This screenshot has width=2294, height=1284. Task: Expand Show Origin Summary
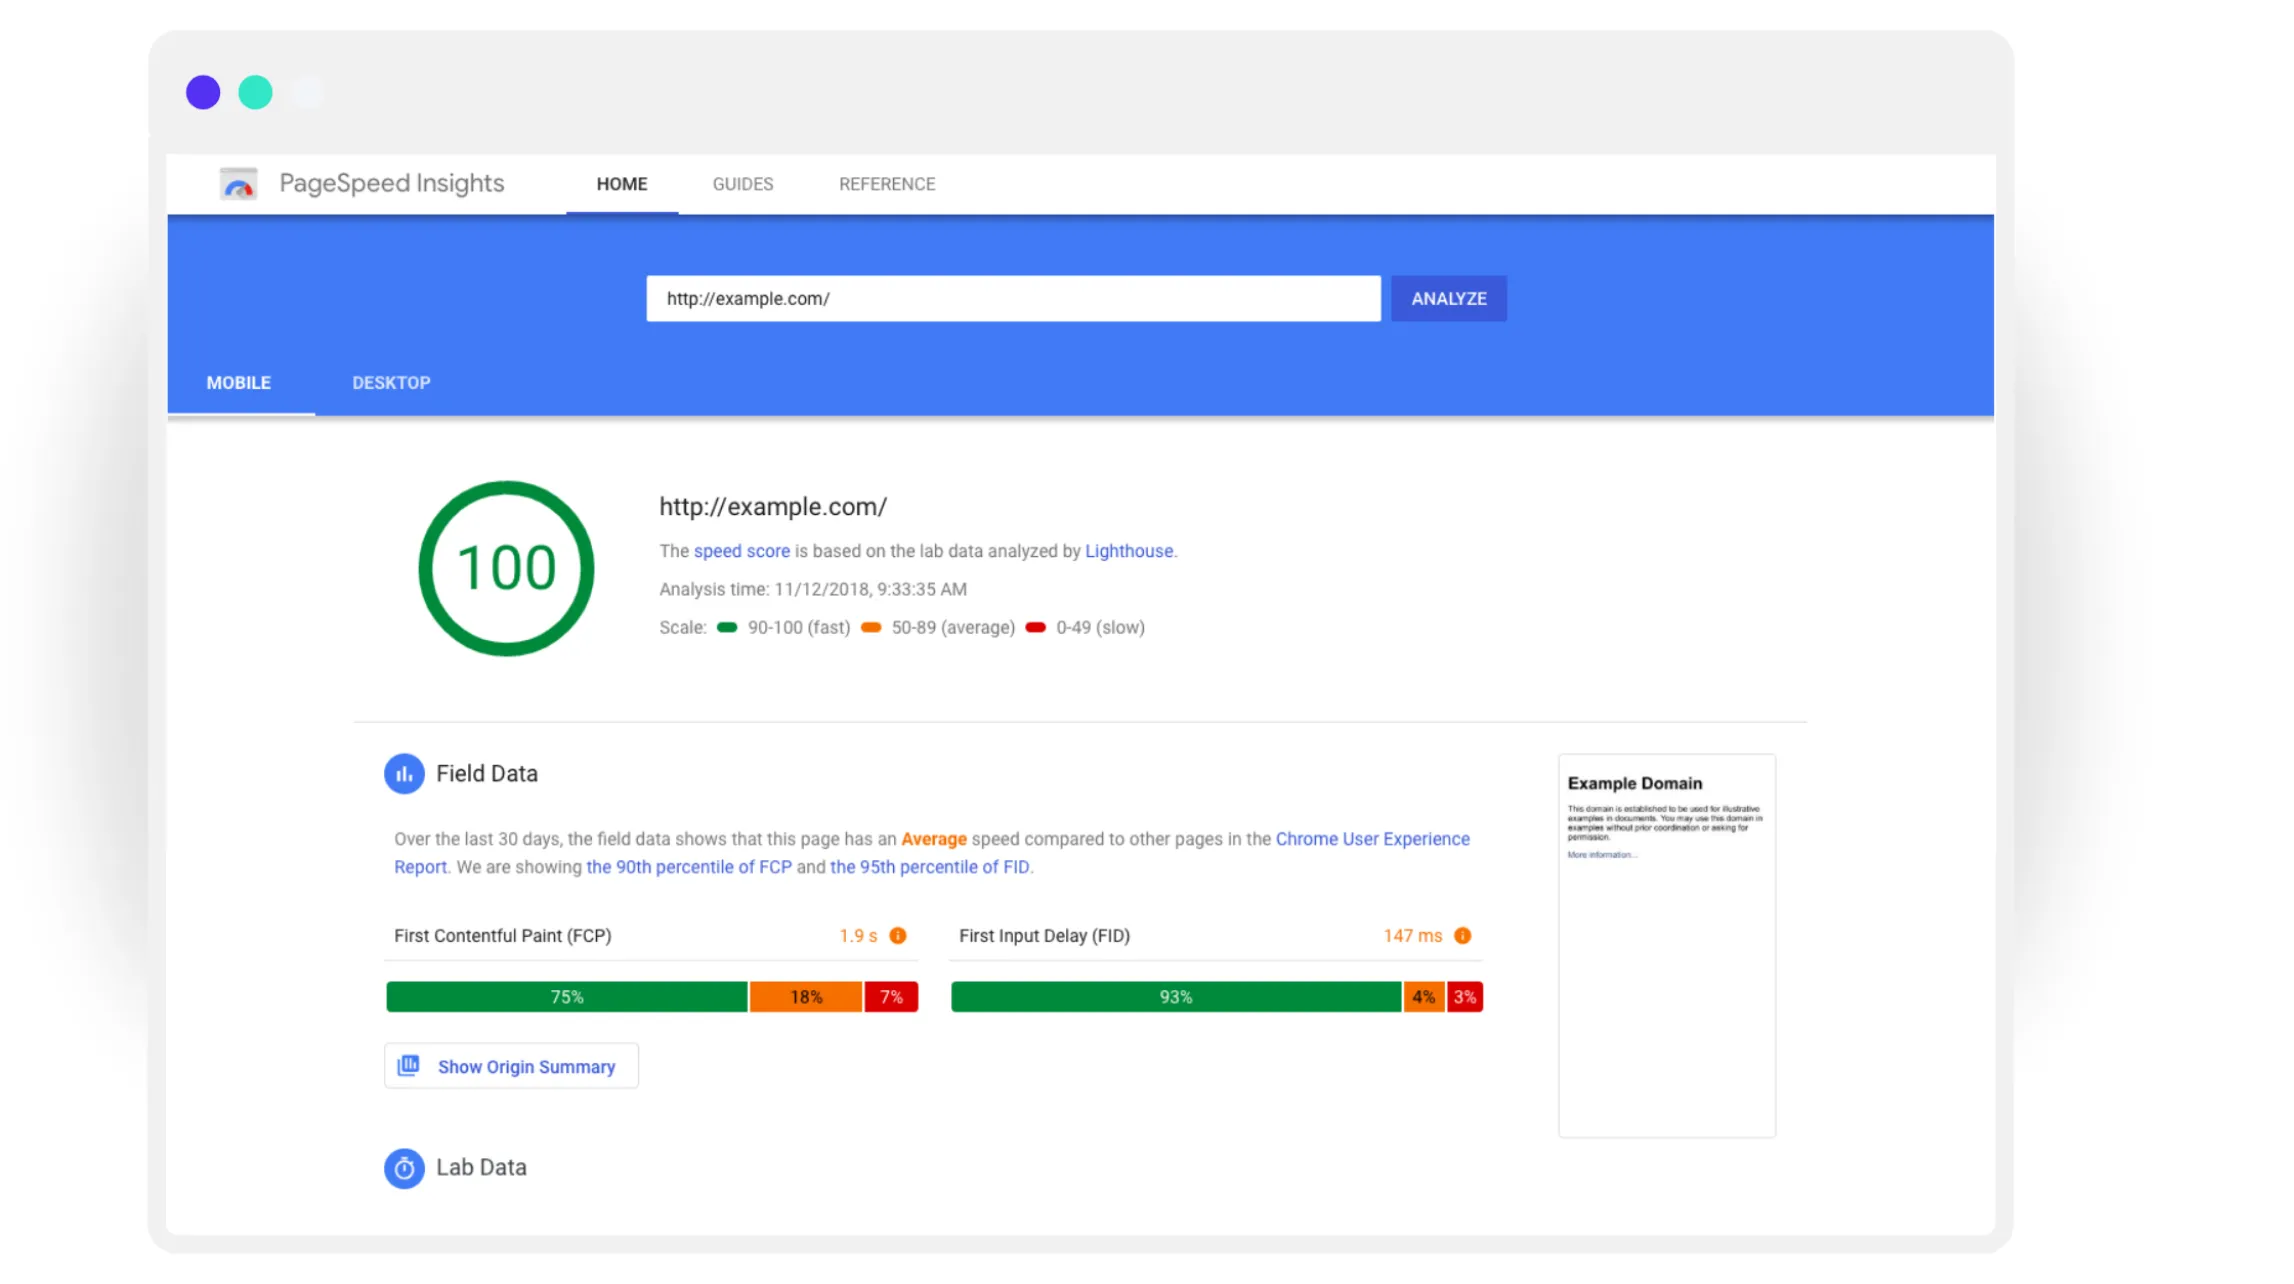pos(511,1067)
